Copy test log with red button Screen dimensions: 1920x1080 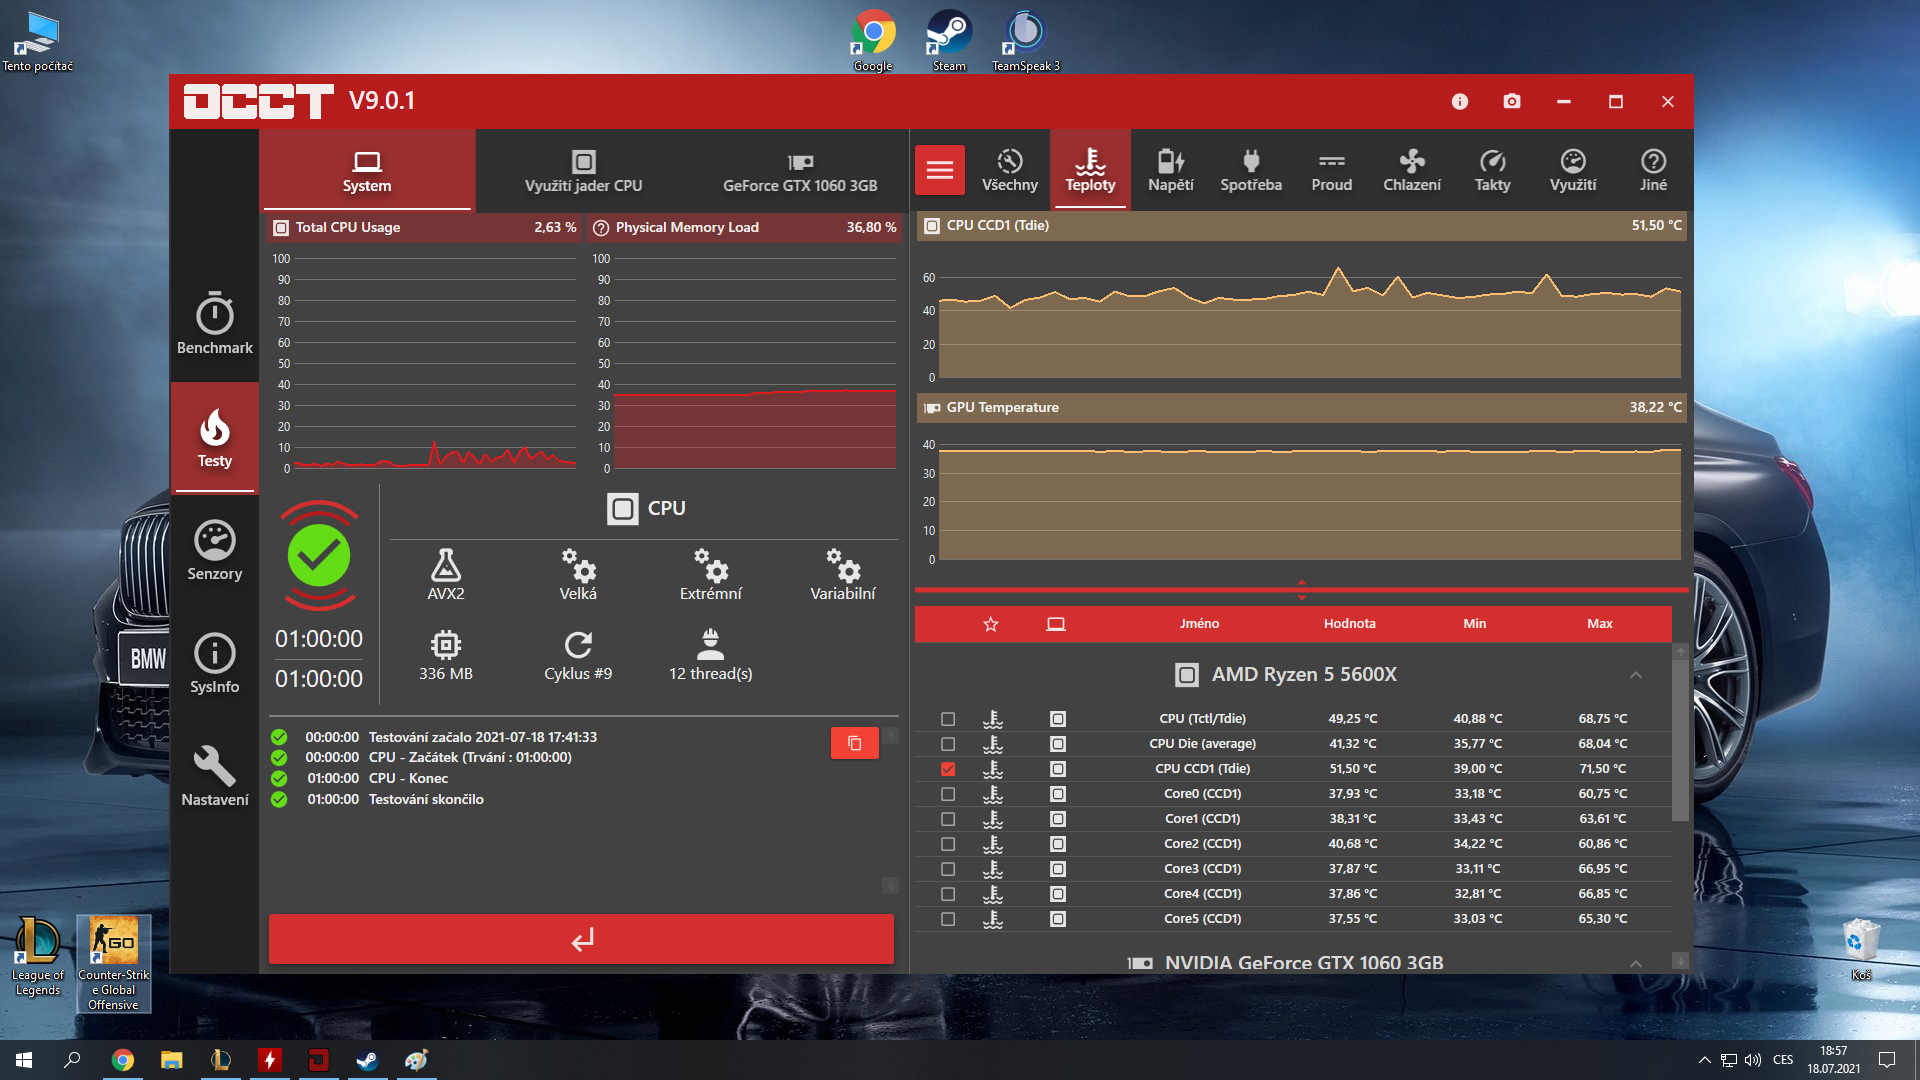click(x=854, y=743)
